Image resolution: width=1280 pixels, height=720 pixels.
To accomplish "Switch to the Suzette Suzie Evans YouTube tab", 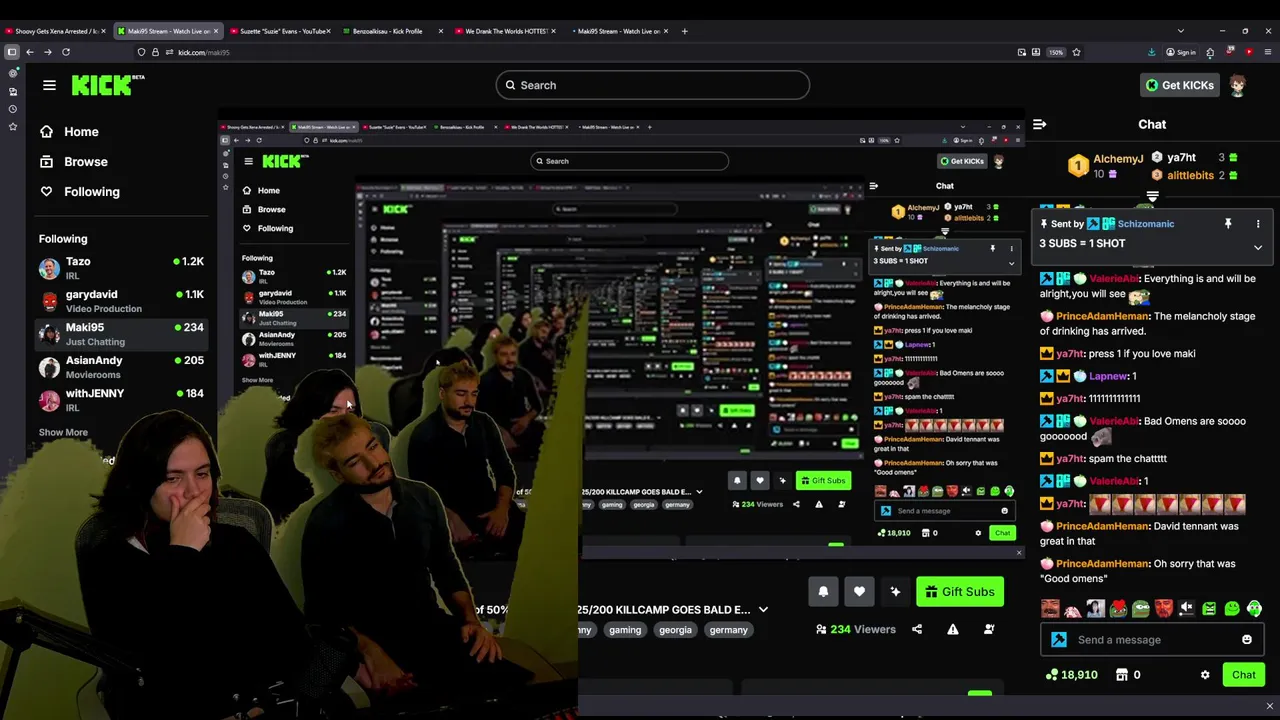I will point(283,31).
